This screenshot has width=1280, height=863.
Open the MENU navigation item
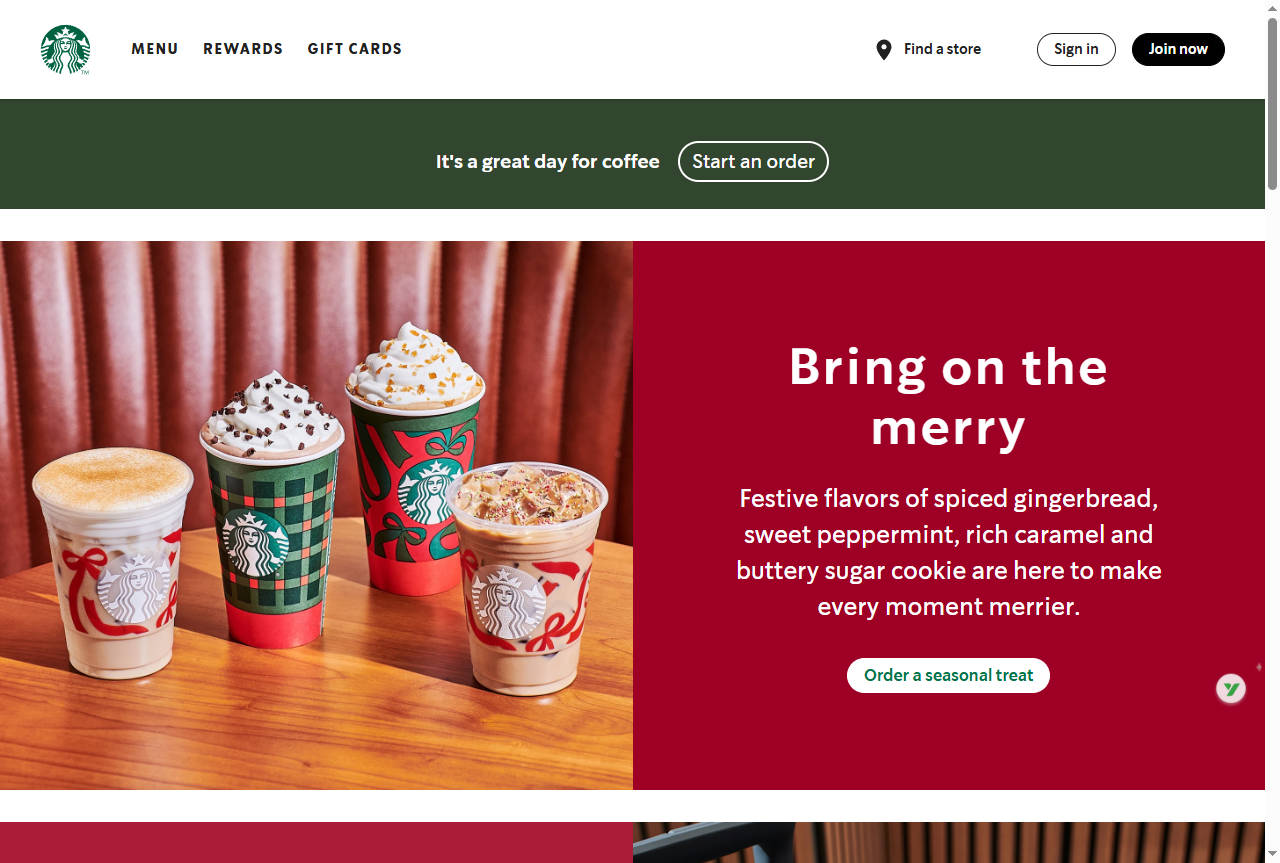155,49
